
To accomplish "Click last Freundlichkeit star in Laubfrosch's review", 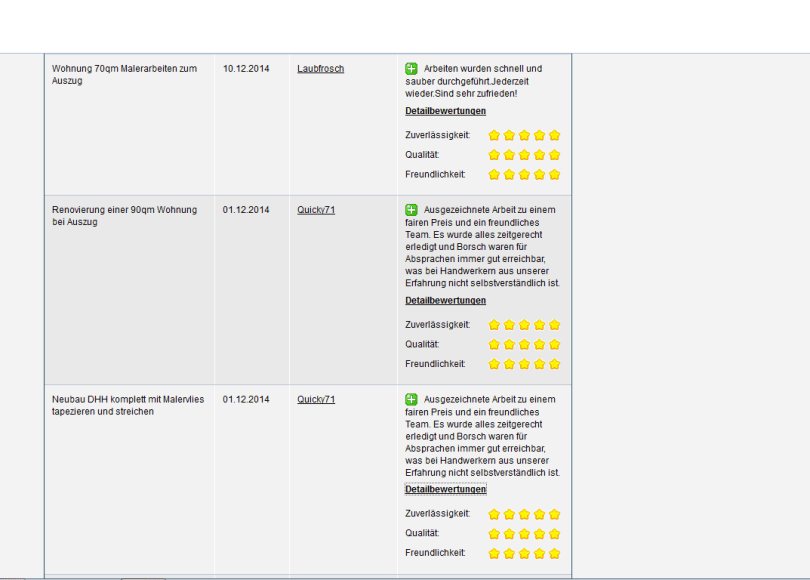I will coord(555,174).
